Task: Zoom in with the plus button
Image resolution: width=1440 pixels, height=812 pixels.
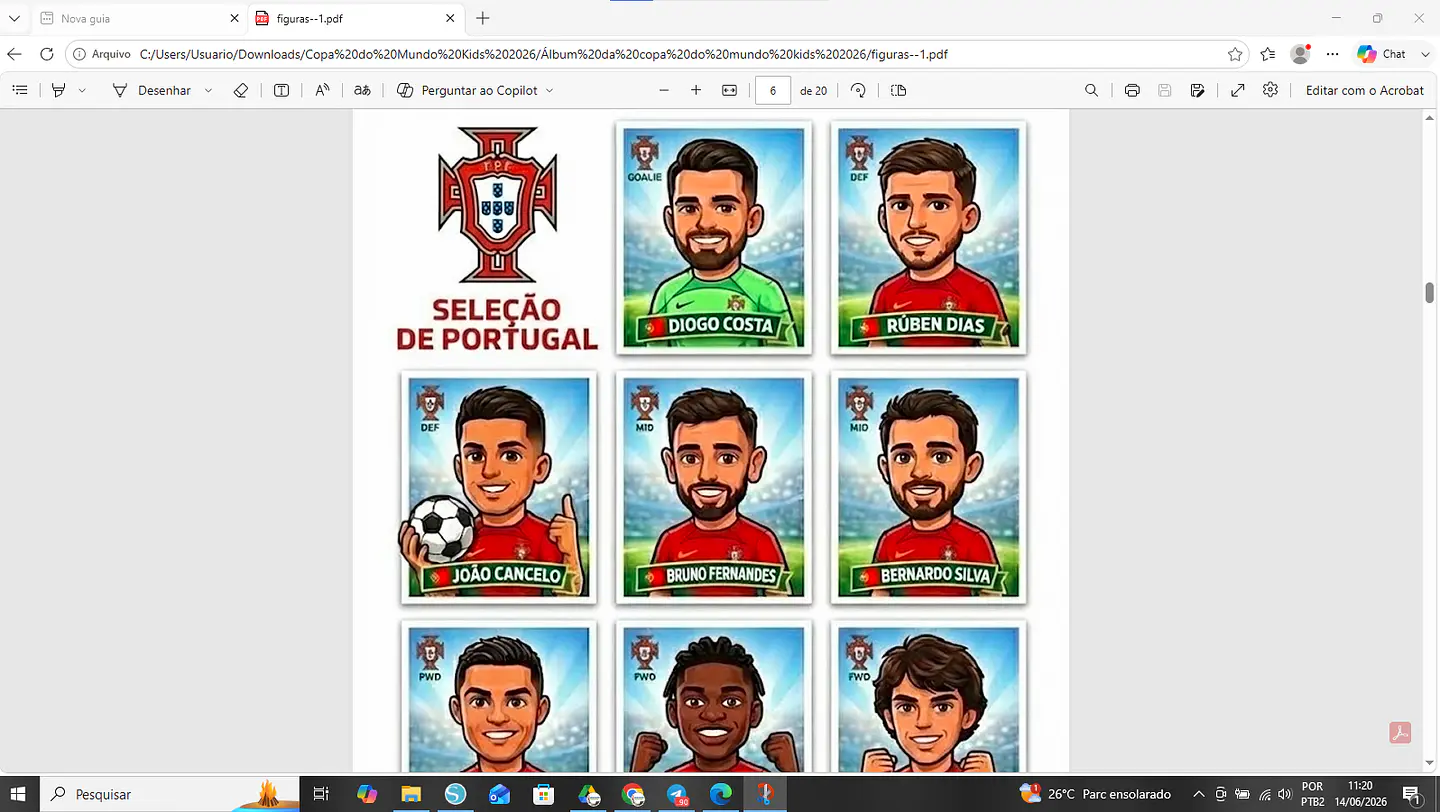Action: click(696, 90)
